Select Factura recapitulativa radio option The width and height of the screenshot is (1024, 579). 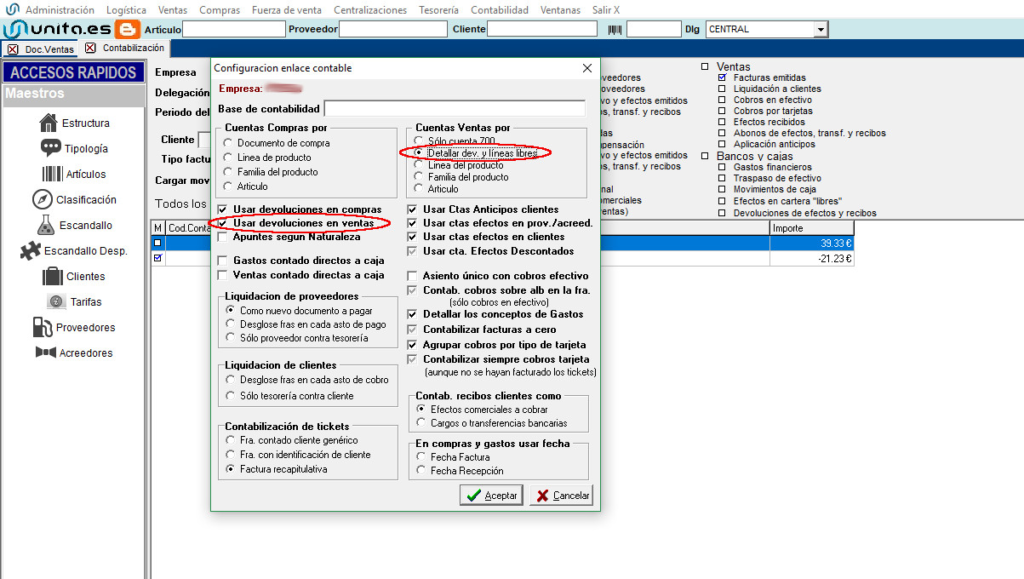(x=231, y=468)
